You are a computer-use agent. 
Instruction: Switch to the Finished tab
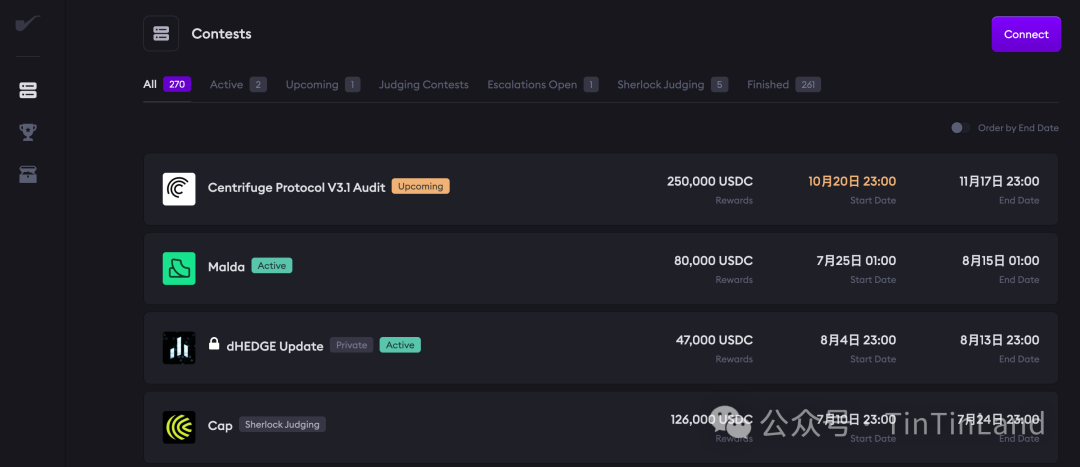(784, 85)
